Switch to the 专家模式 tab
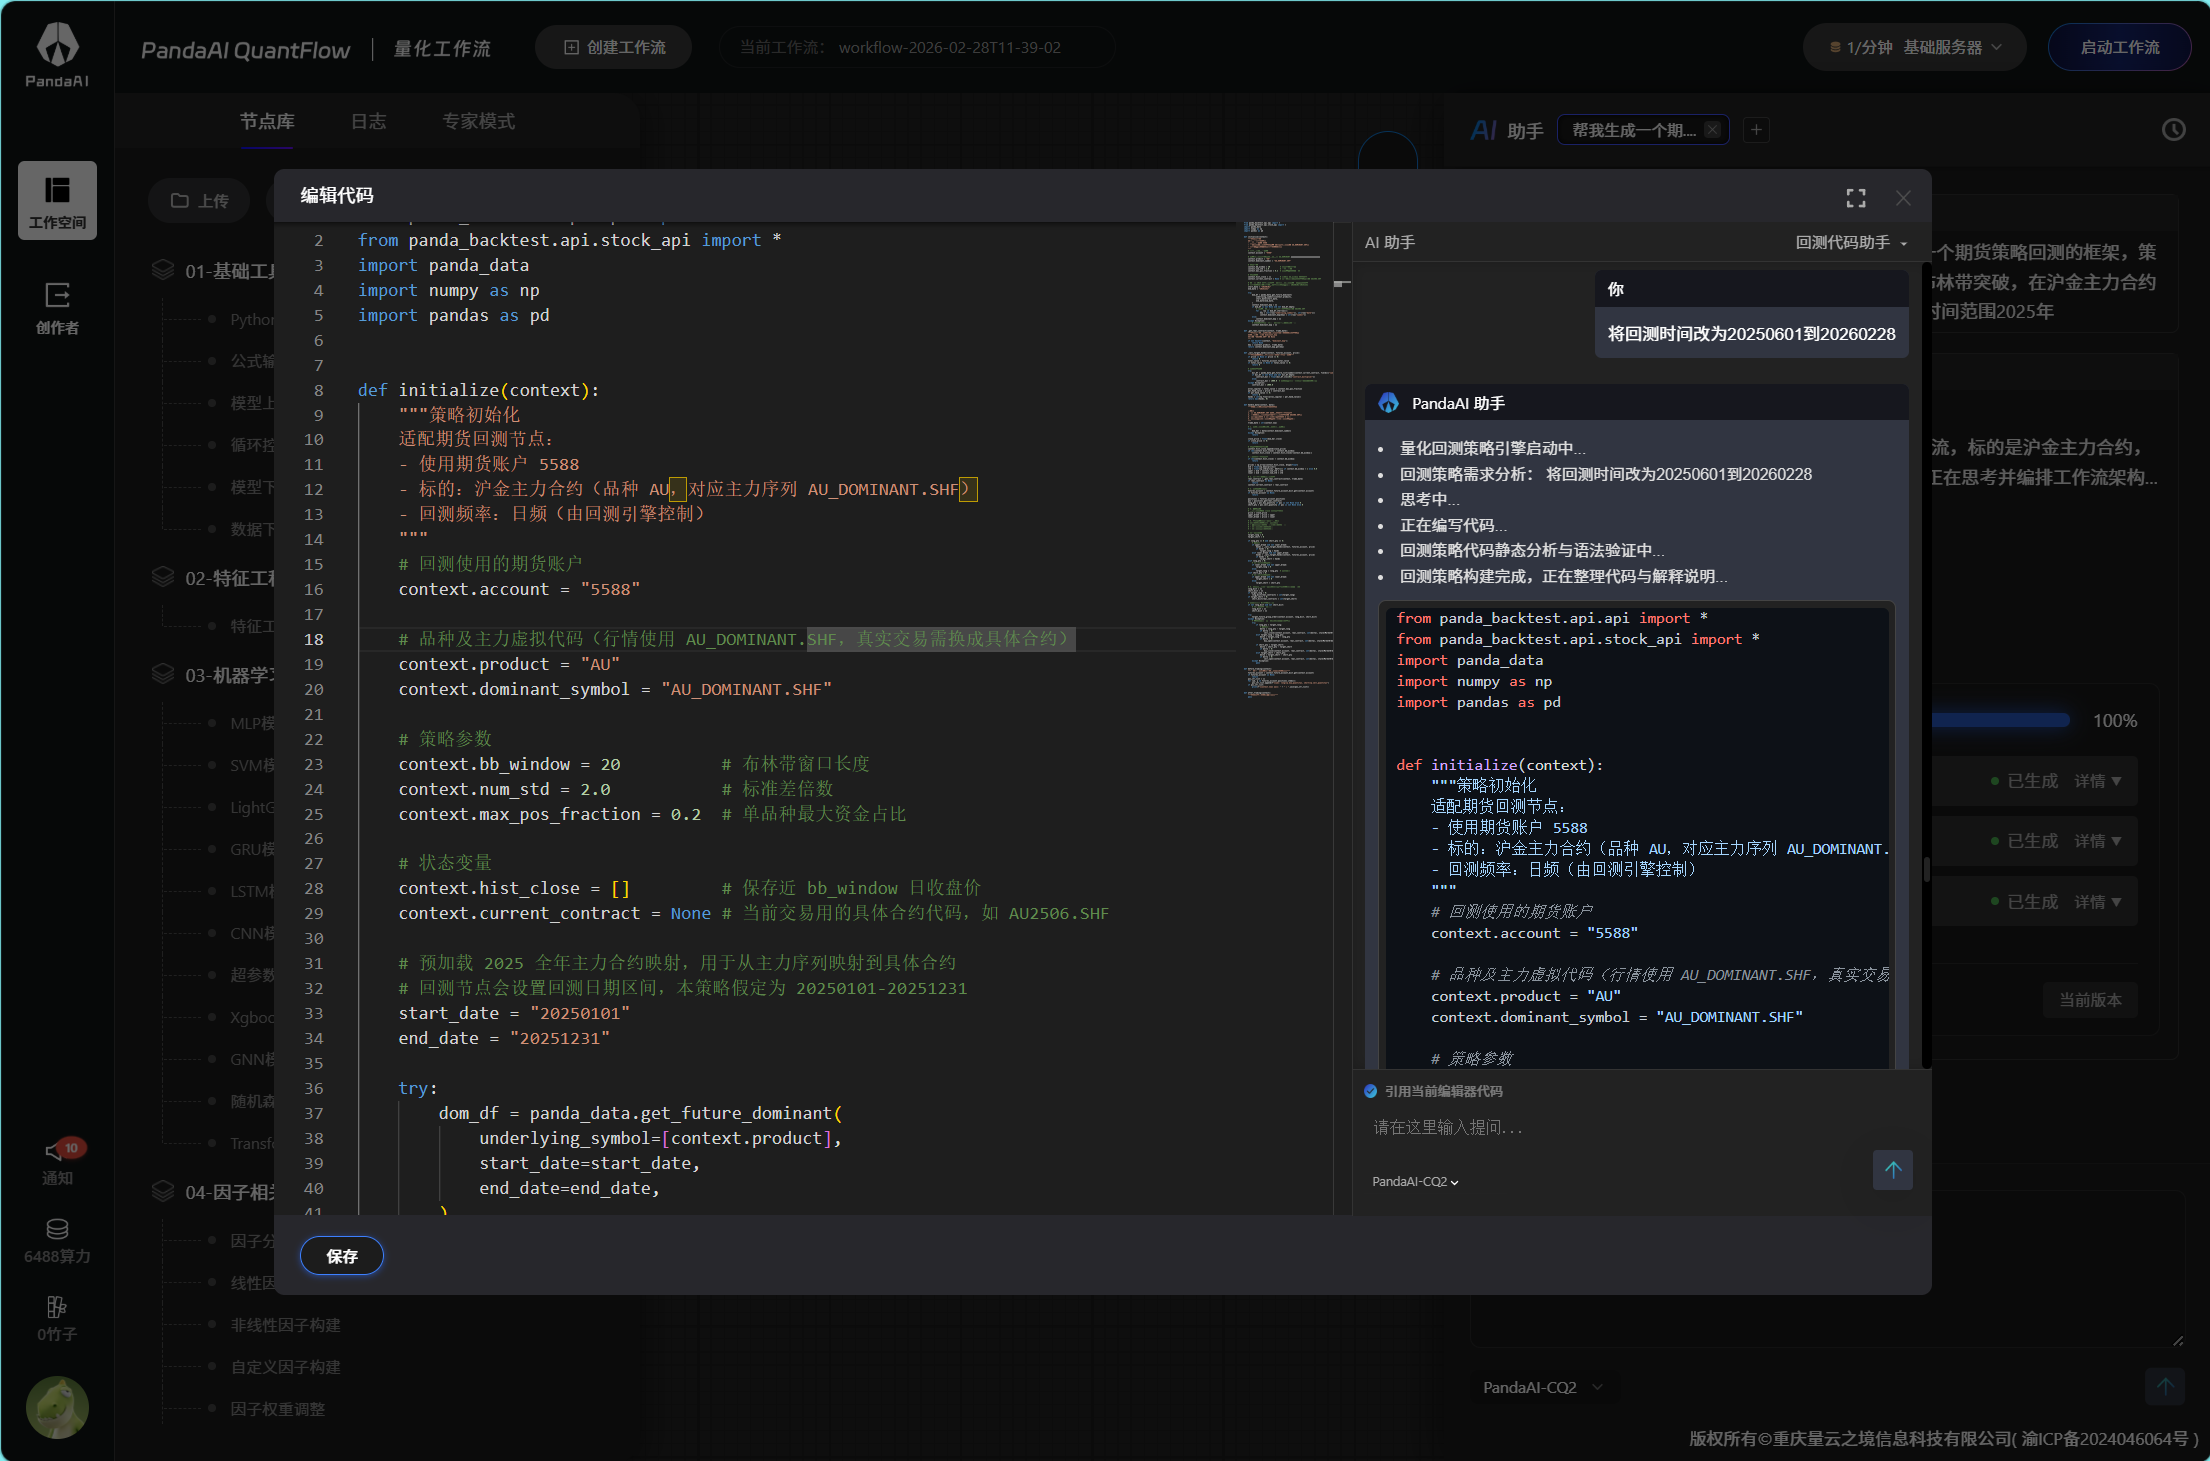The height and width of the screenshot is (1461, 2210). [x=479, y=121]
